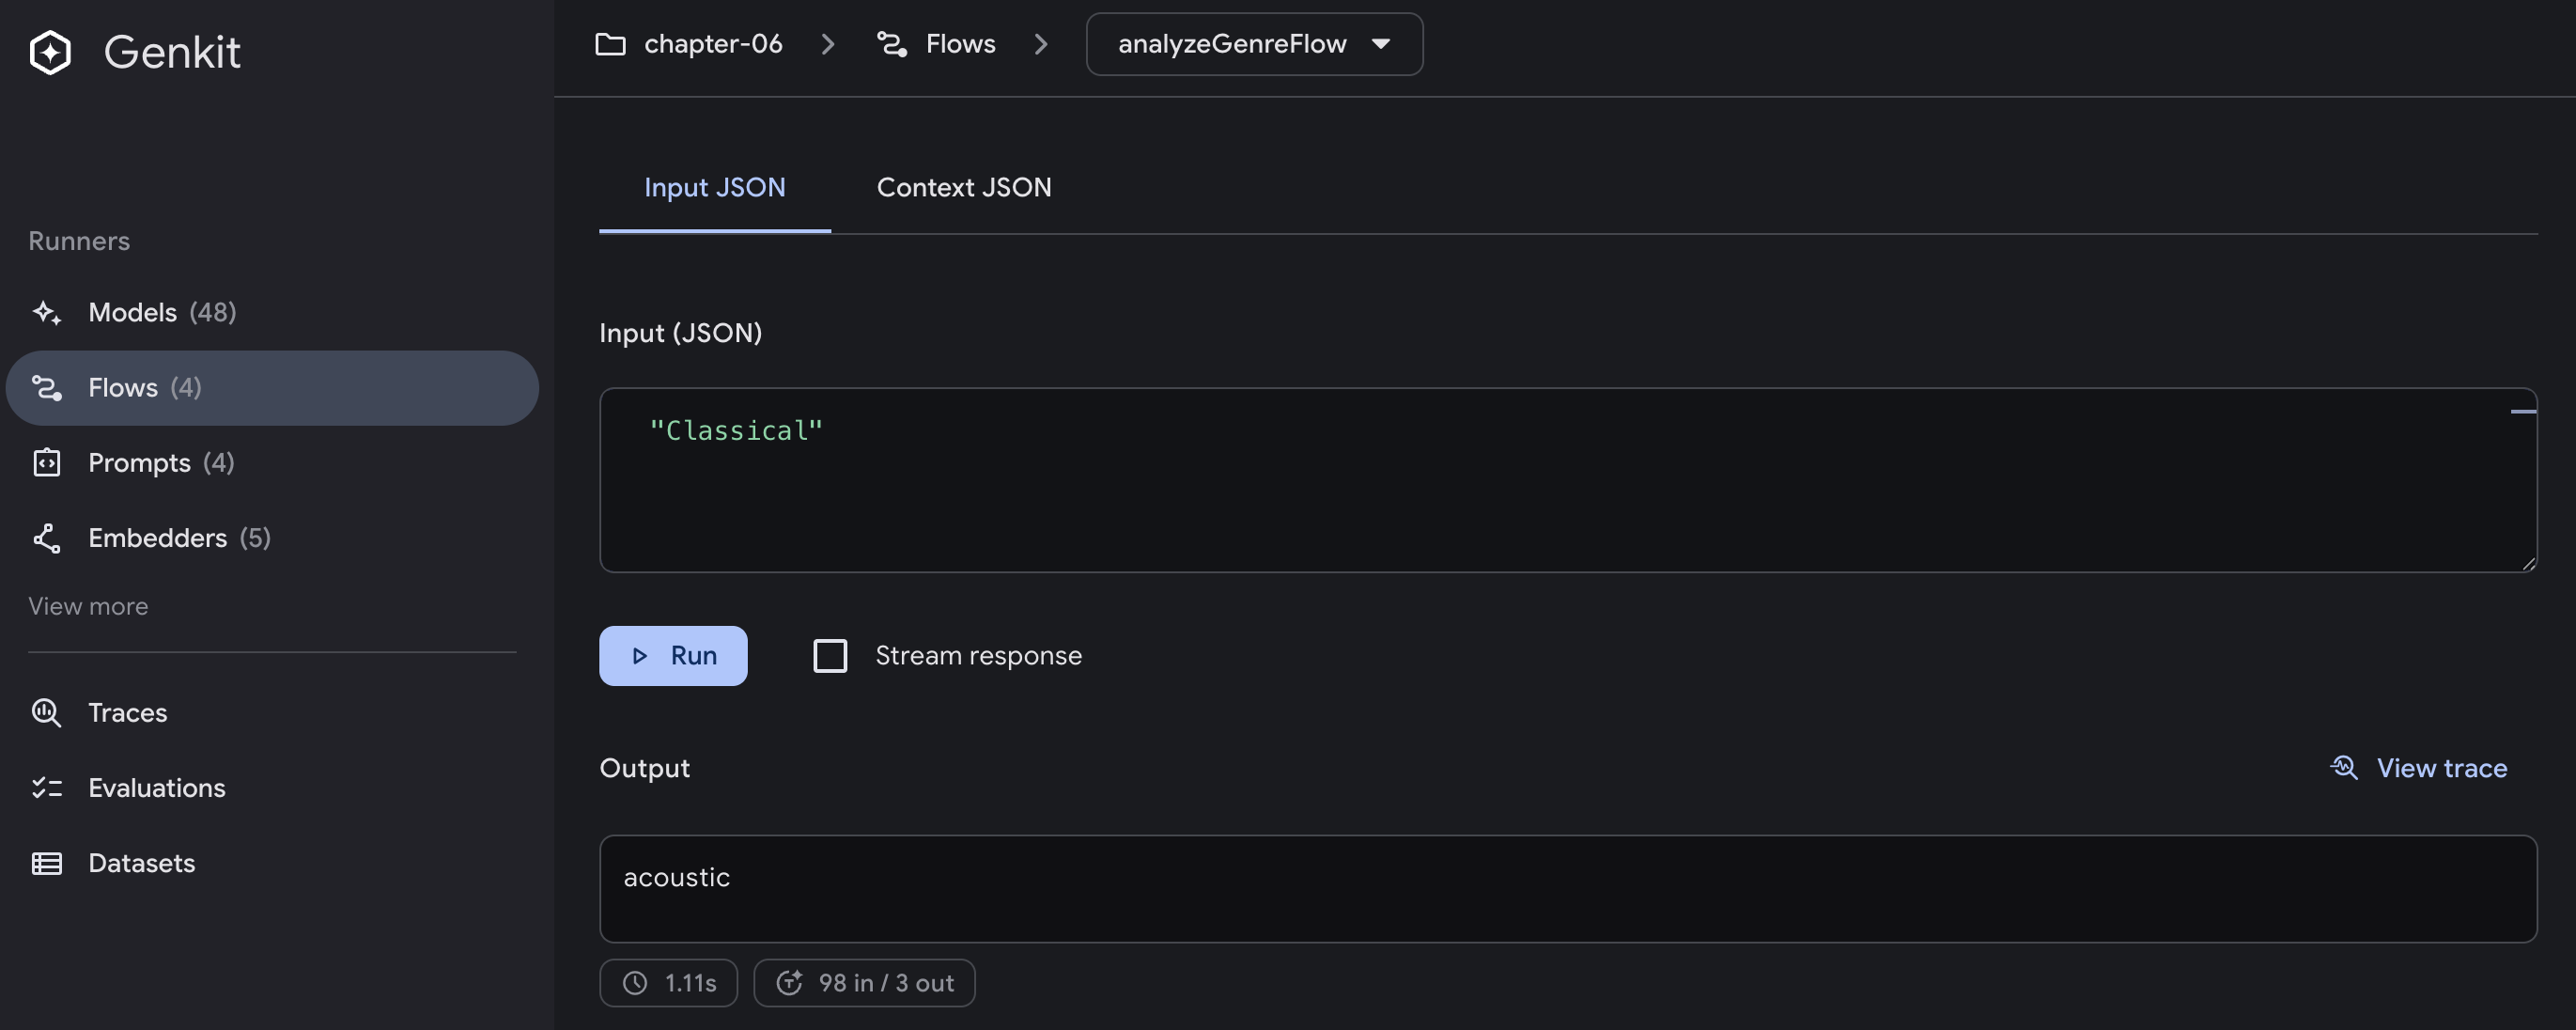Screen dimensions: 2576x1030
Task: Click the dropdown arrow beside analyzeGenreFlow
Action: pyautogui.click(x=1381, y=44)
